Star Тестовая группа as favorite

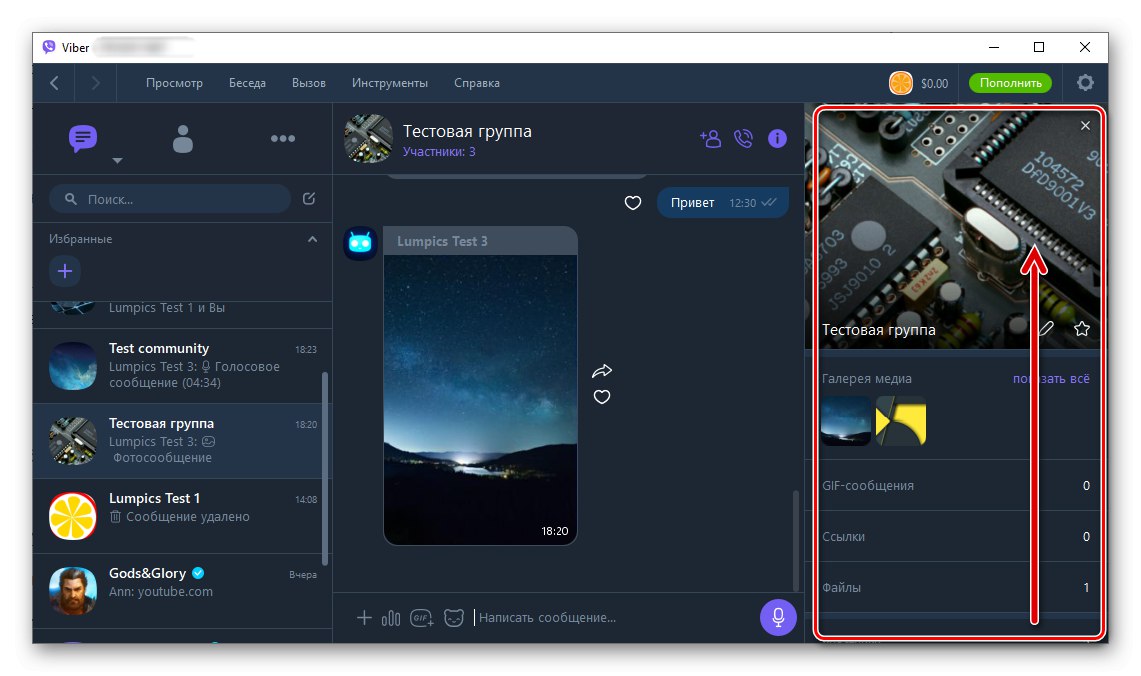pyautogui.click(x=1081, y=327)
